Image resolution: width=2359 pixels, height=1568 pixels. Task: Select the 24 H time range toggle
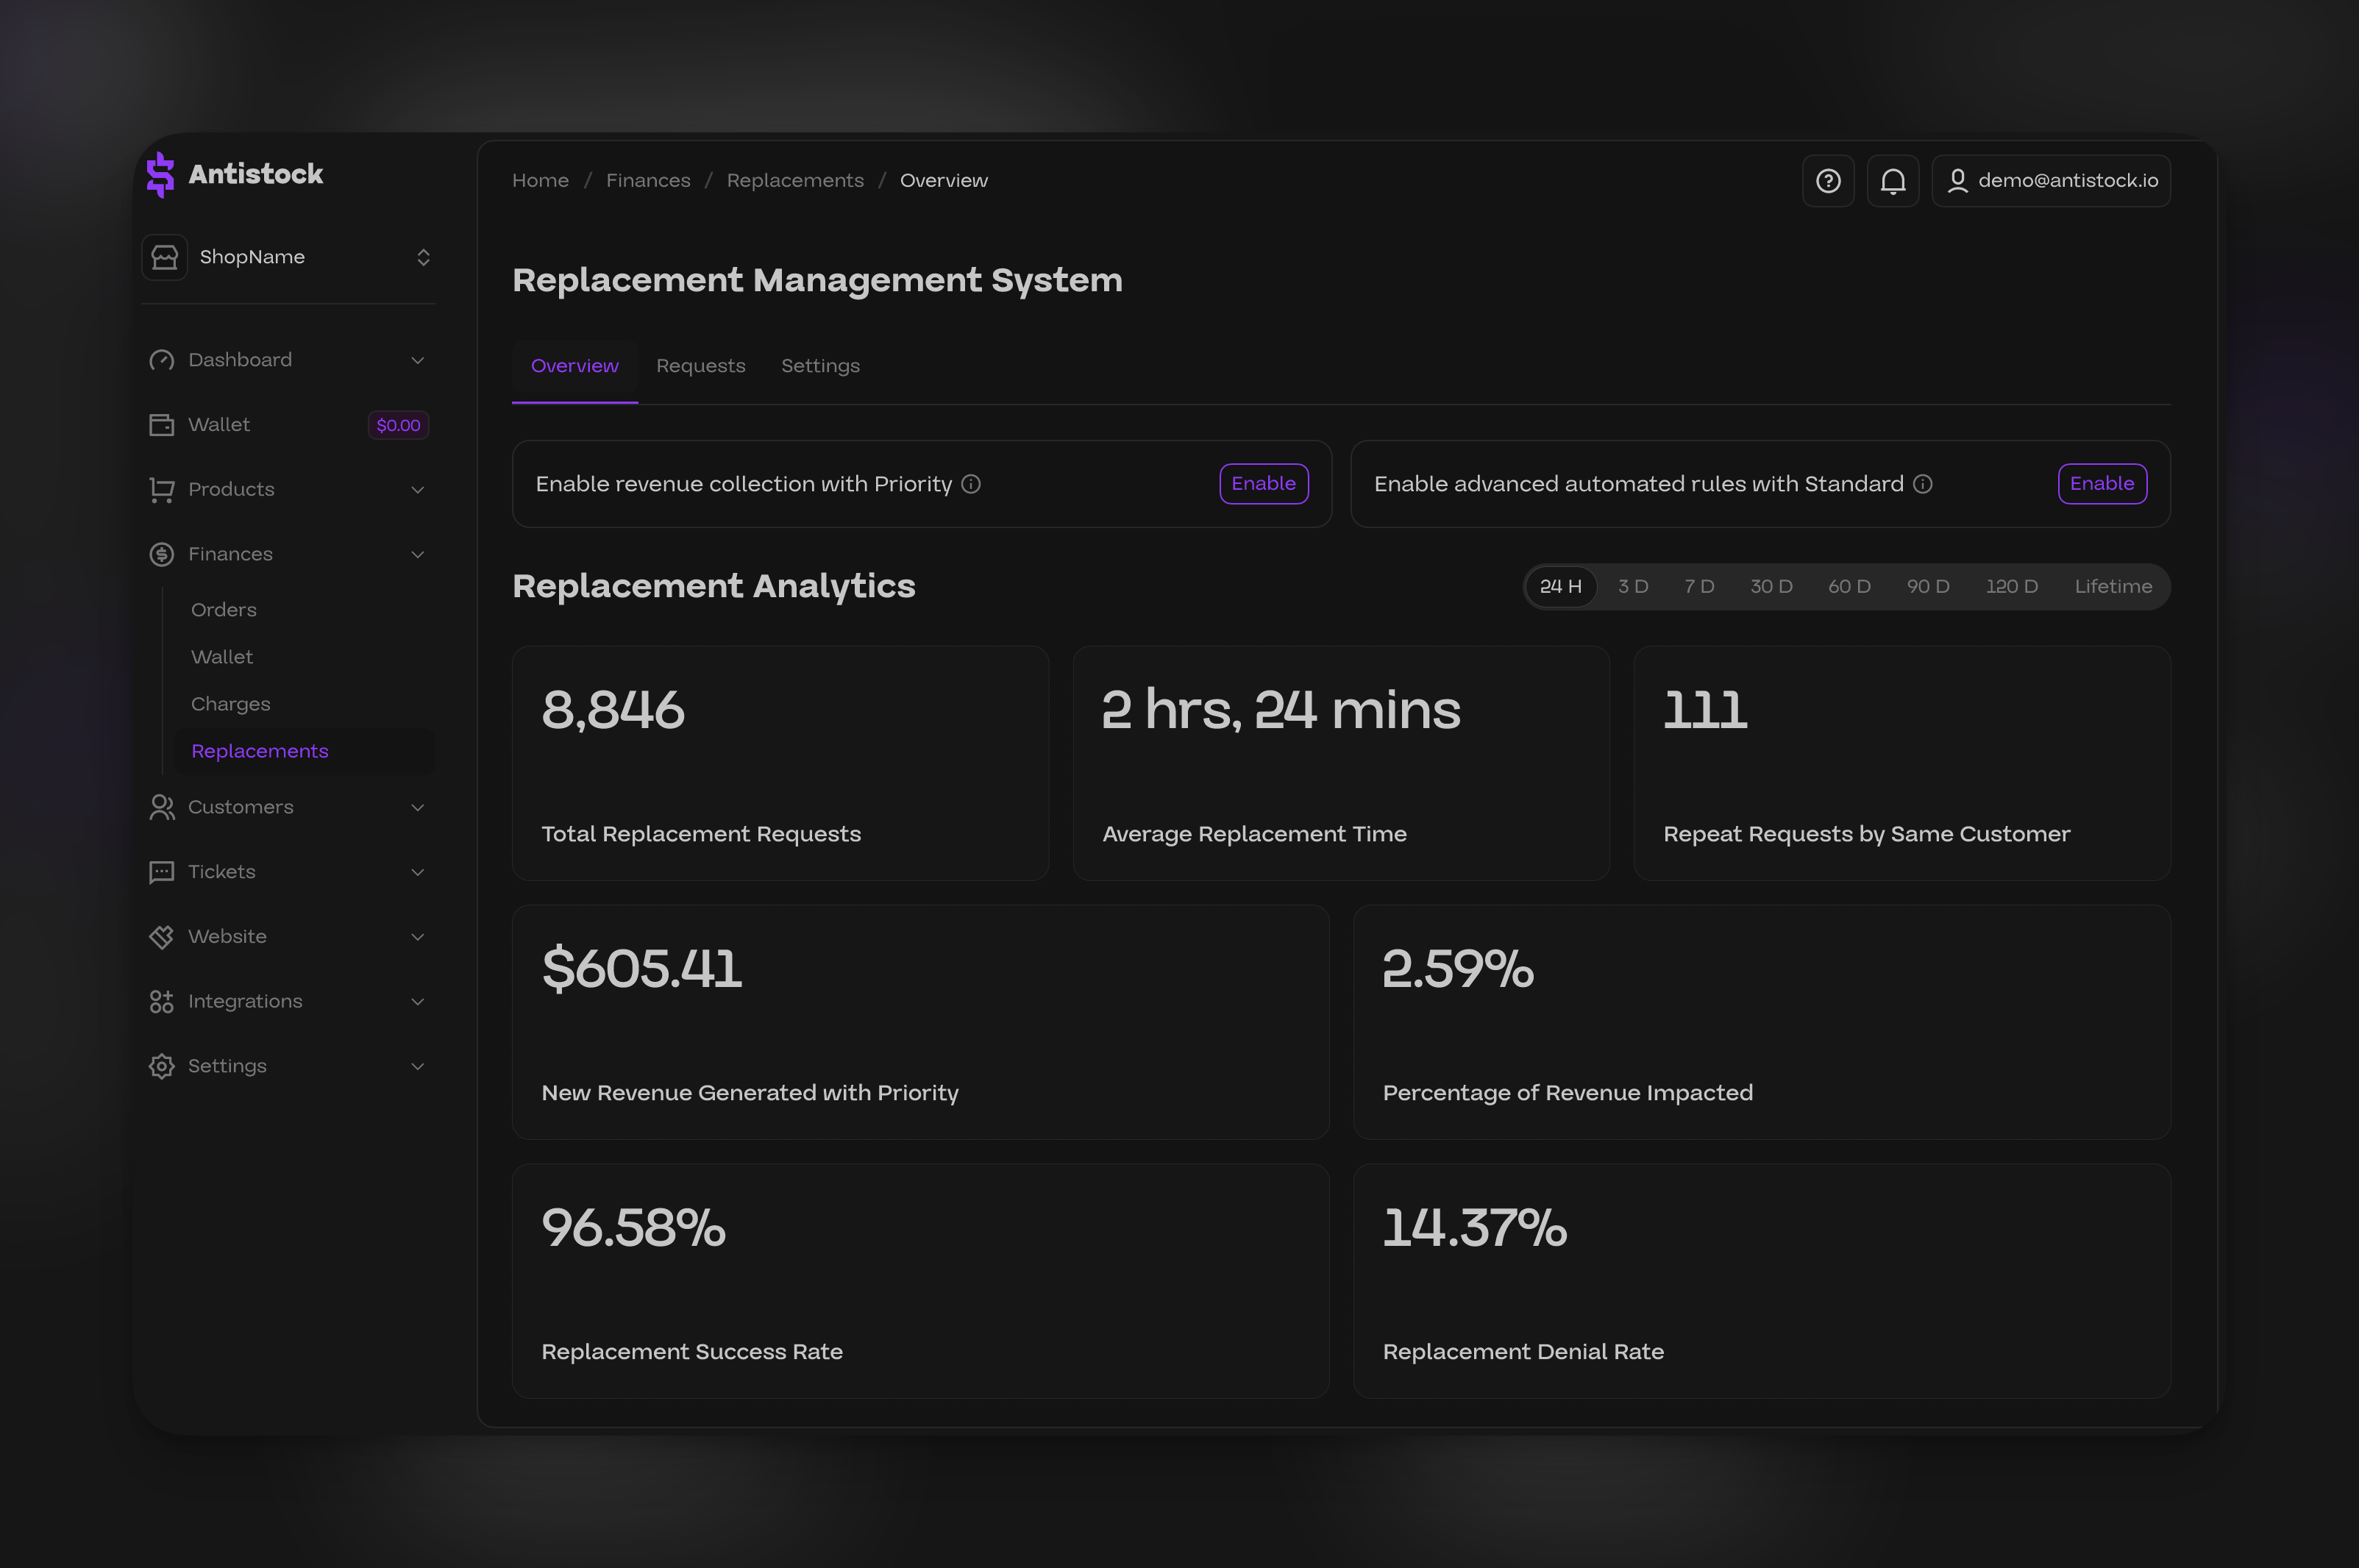pyautogui.click(x=1560, y=586)
